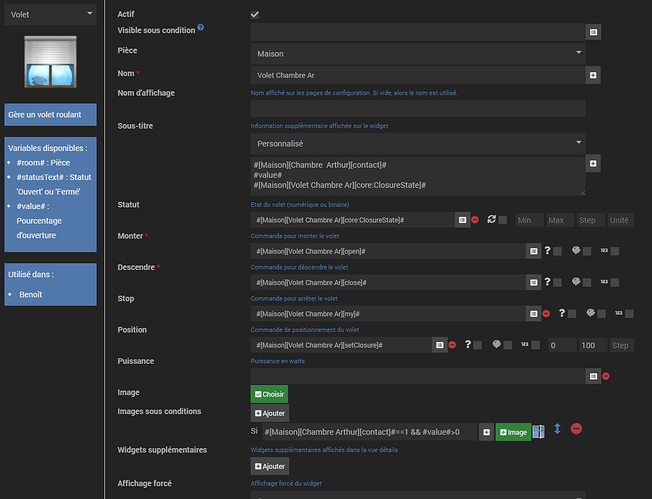Click the plus icon beside the Si condition
The image size is (652, 499).
487,432
